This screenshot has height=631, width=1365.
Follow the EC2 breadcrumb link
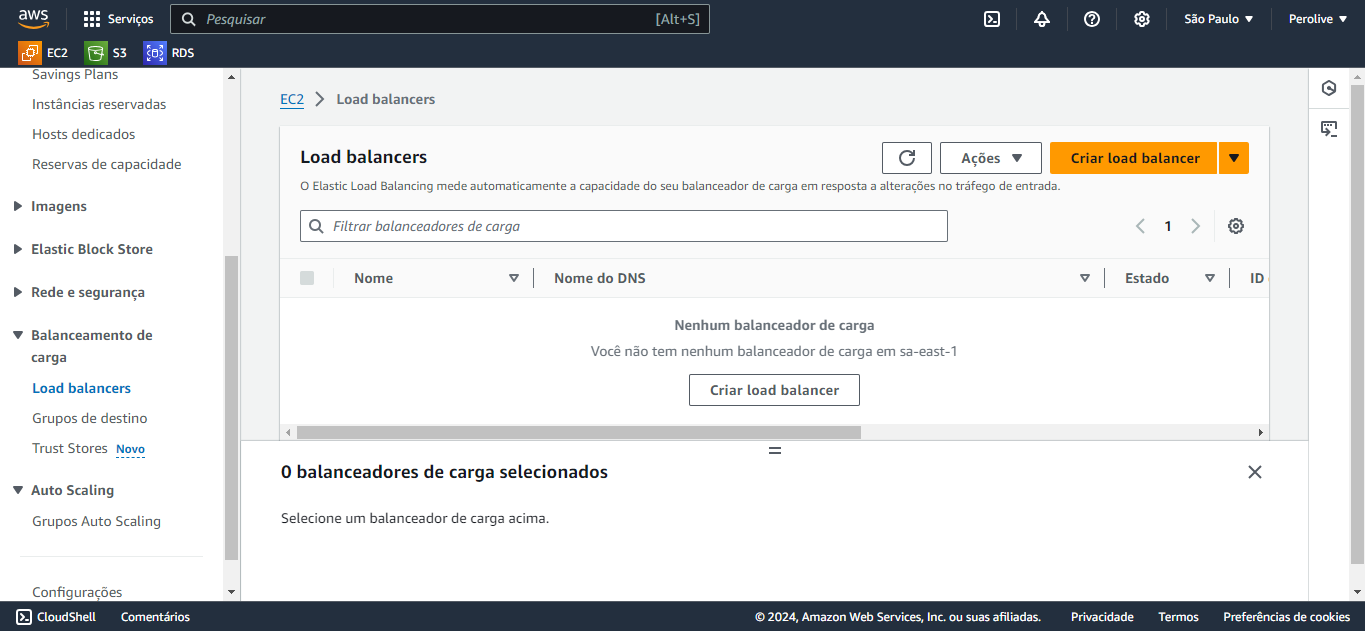[x=292, y=99]
